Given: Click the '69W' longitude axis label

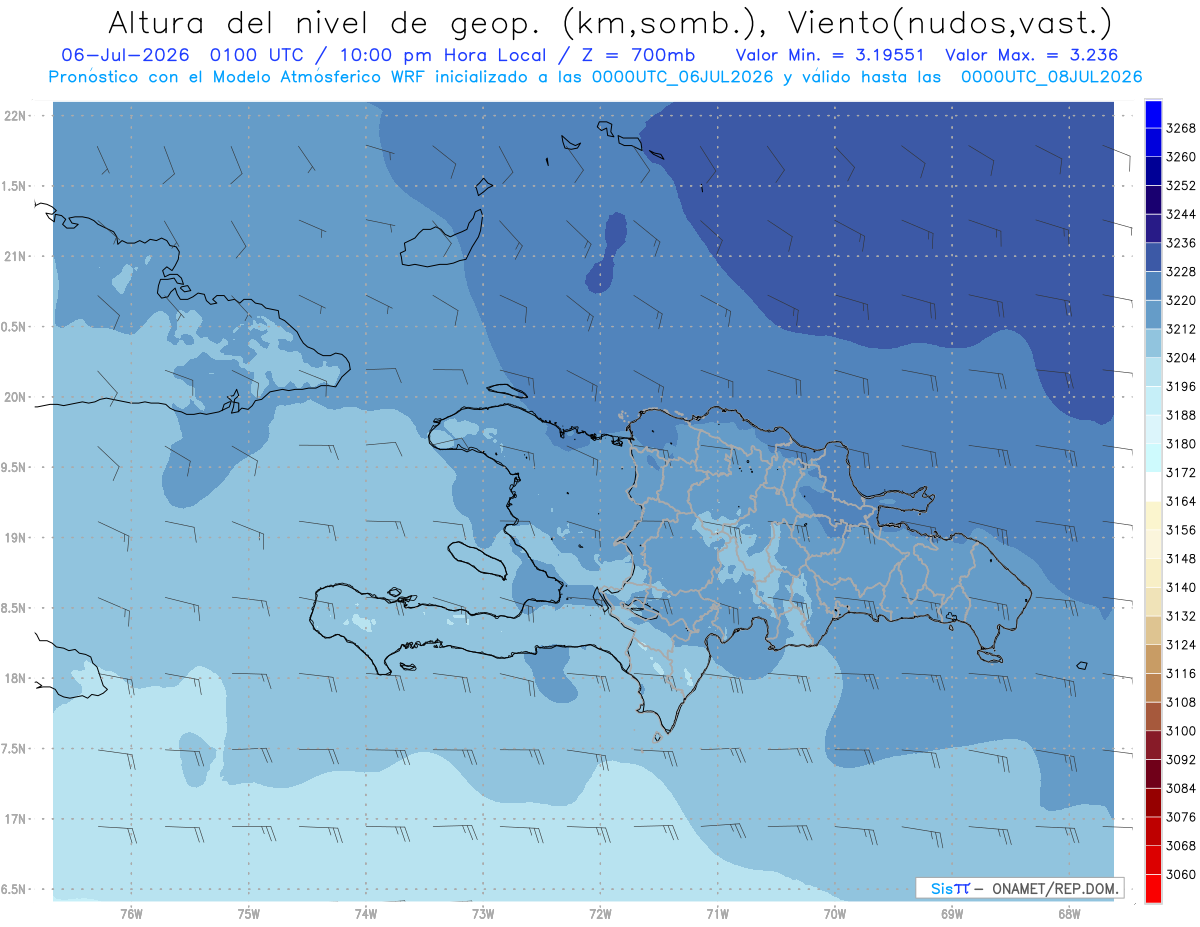Looking at the screenshot, I should coord(951,913).
